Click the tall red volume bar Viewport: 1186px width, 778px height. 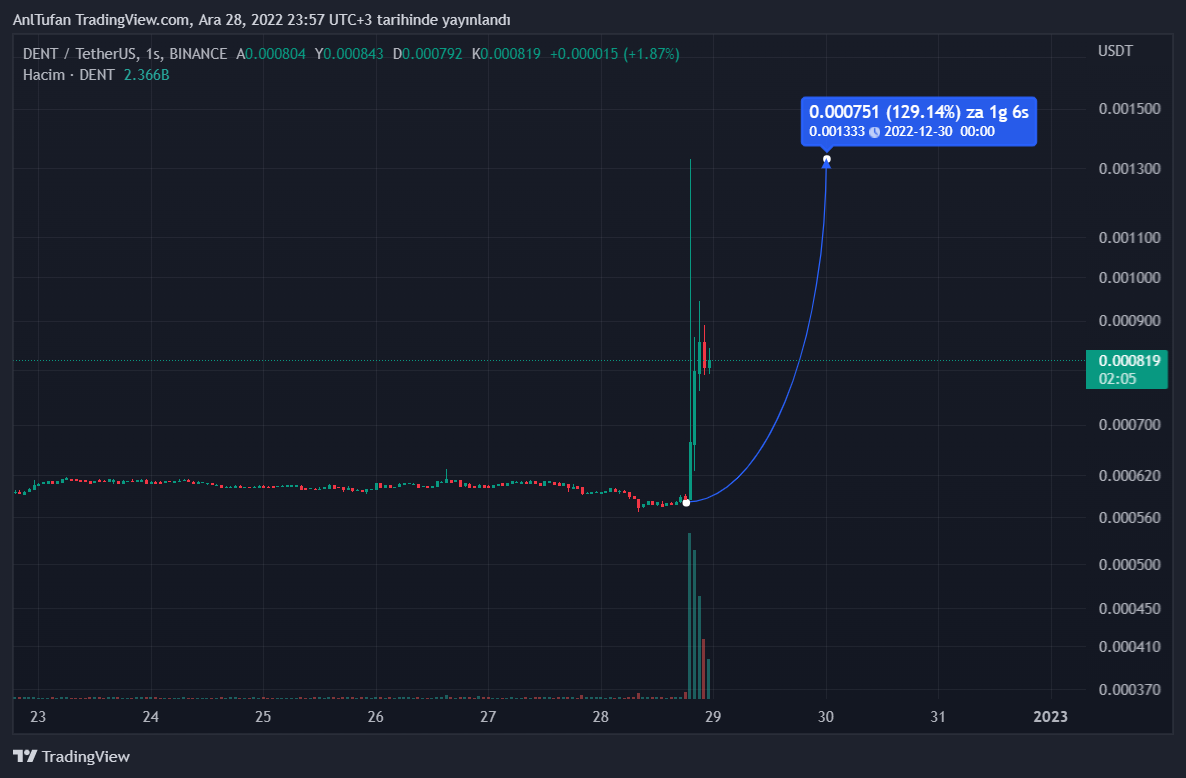click(704, 668)
